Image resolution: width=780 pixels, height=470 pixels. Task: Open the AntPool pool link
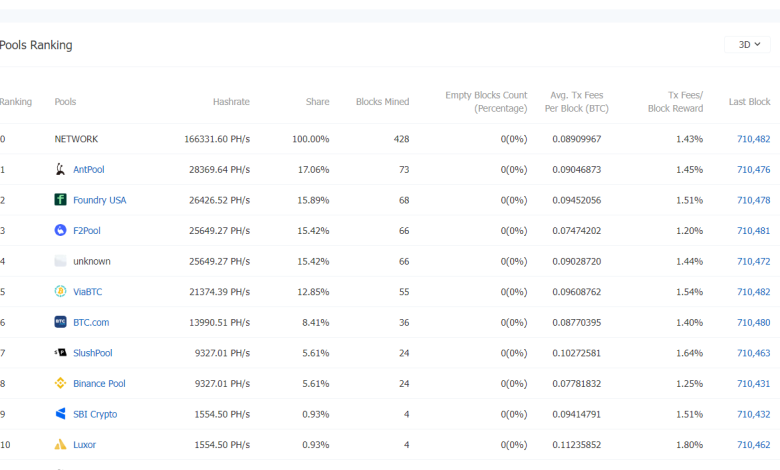click(88, 170)
